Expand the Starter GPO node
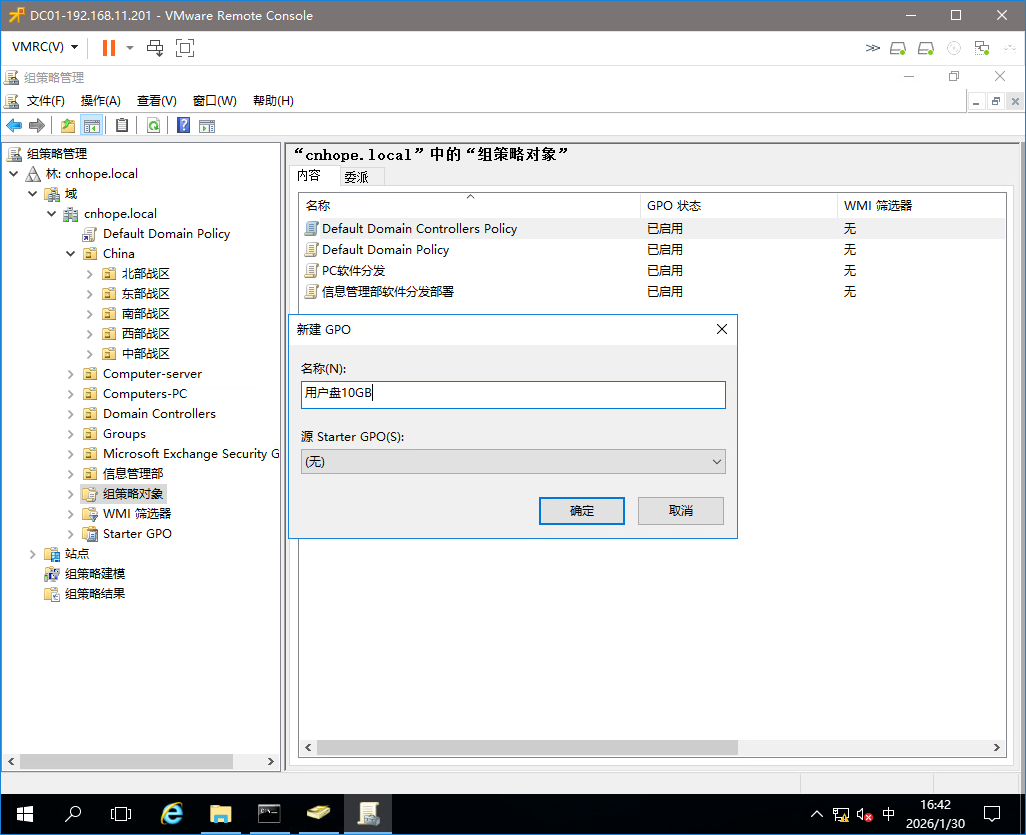 click(71, 534)
